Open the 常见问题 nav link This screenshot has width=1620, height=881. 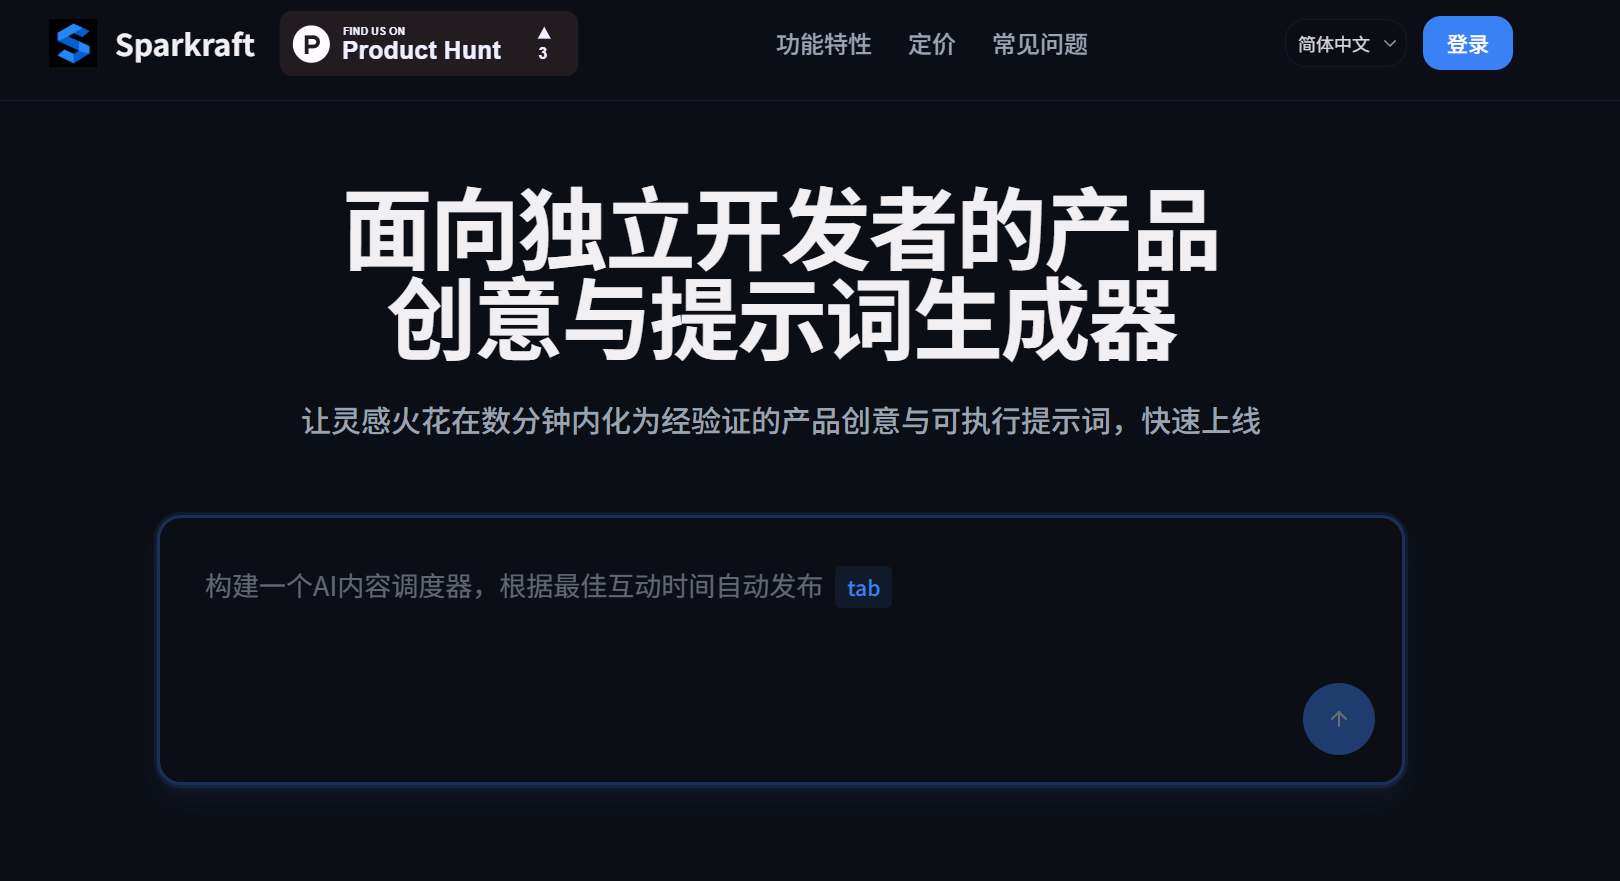[1040, 44]
